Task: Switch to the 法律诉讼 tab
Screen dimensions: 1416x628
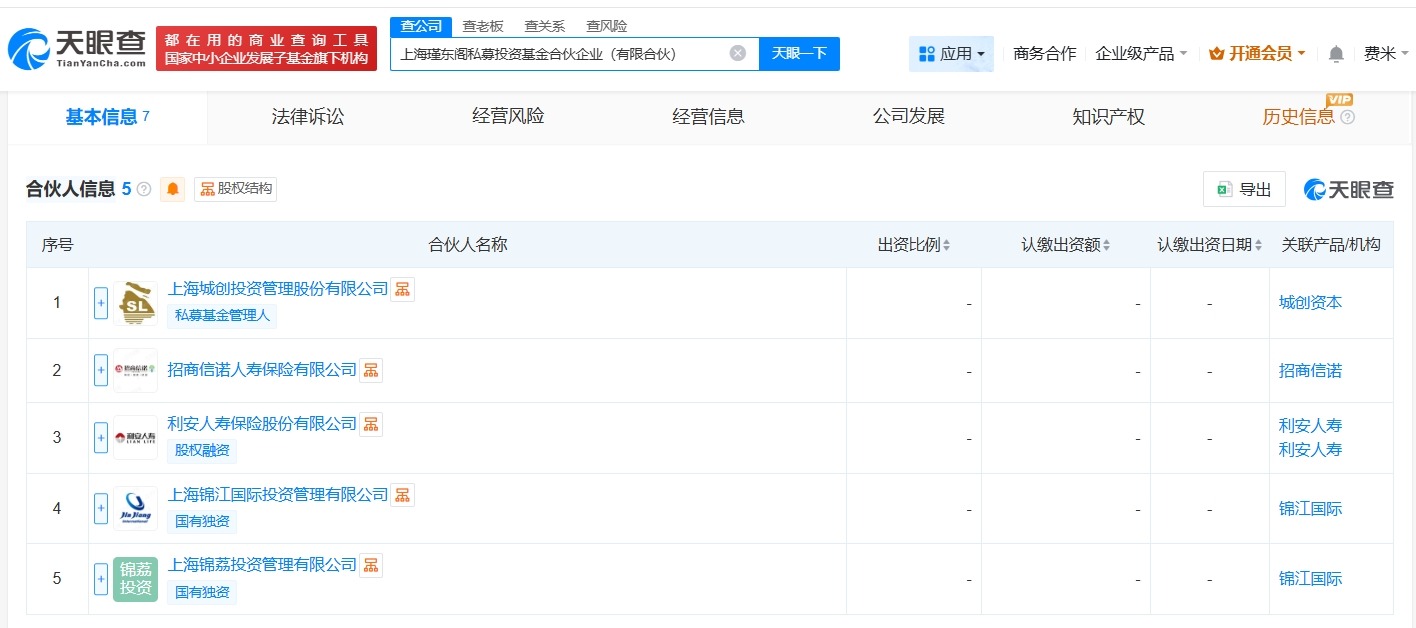Action: (307, 117)
